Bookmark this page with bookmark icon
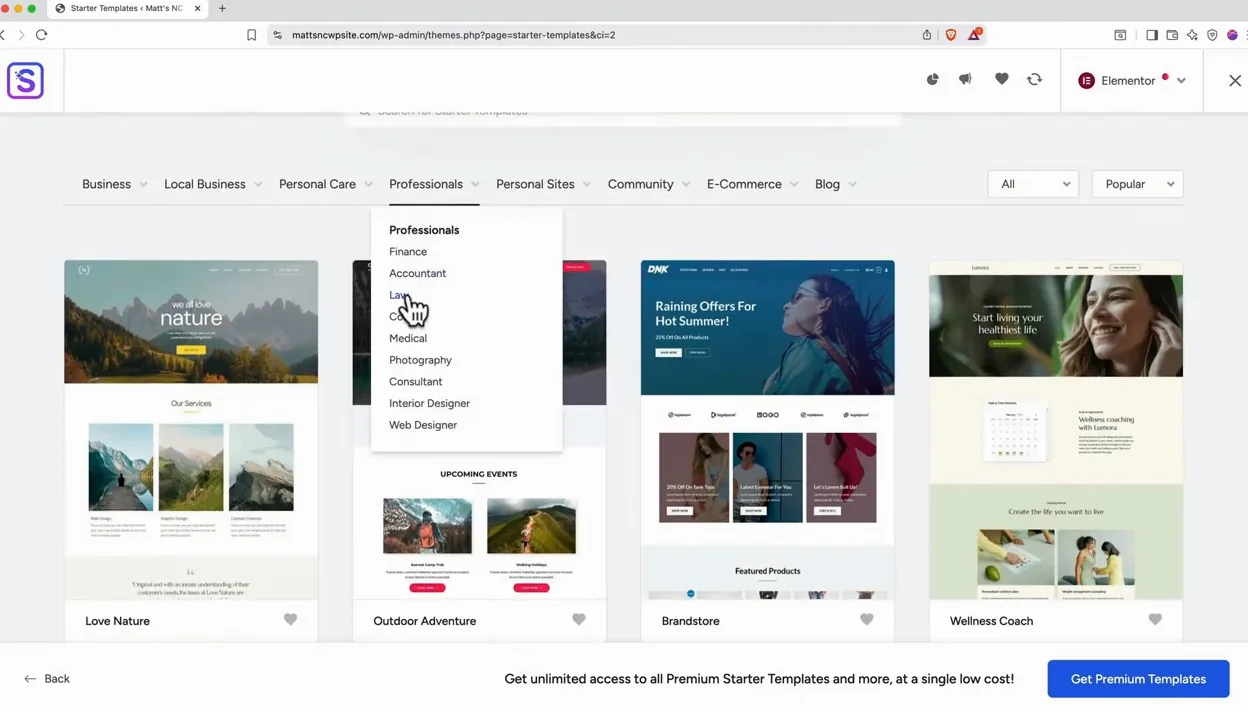The width and height of the screenshot is (1248, 712). [x=251, y=35]
